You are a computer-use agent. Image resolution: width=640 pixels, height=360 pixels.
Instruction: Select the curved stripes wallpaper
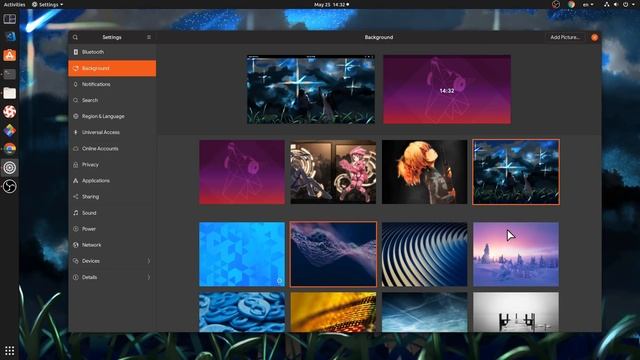[424, 254]
